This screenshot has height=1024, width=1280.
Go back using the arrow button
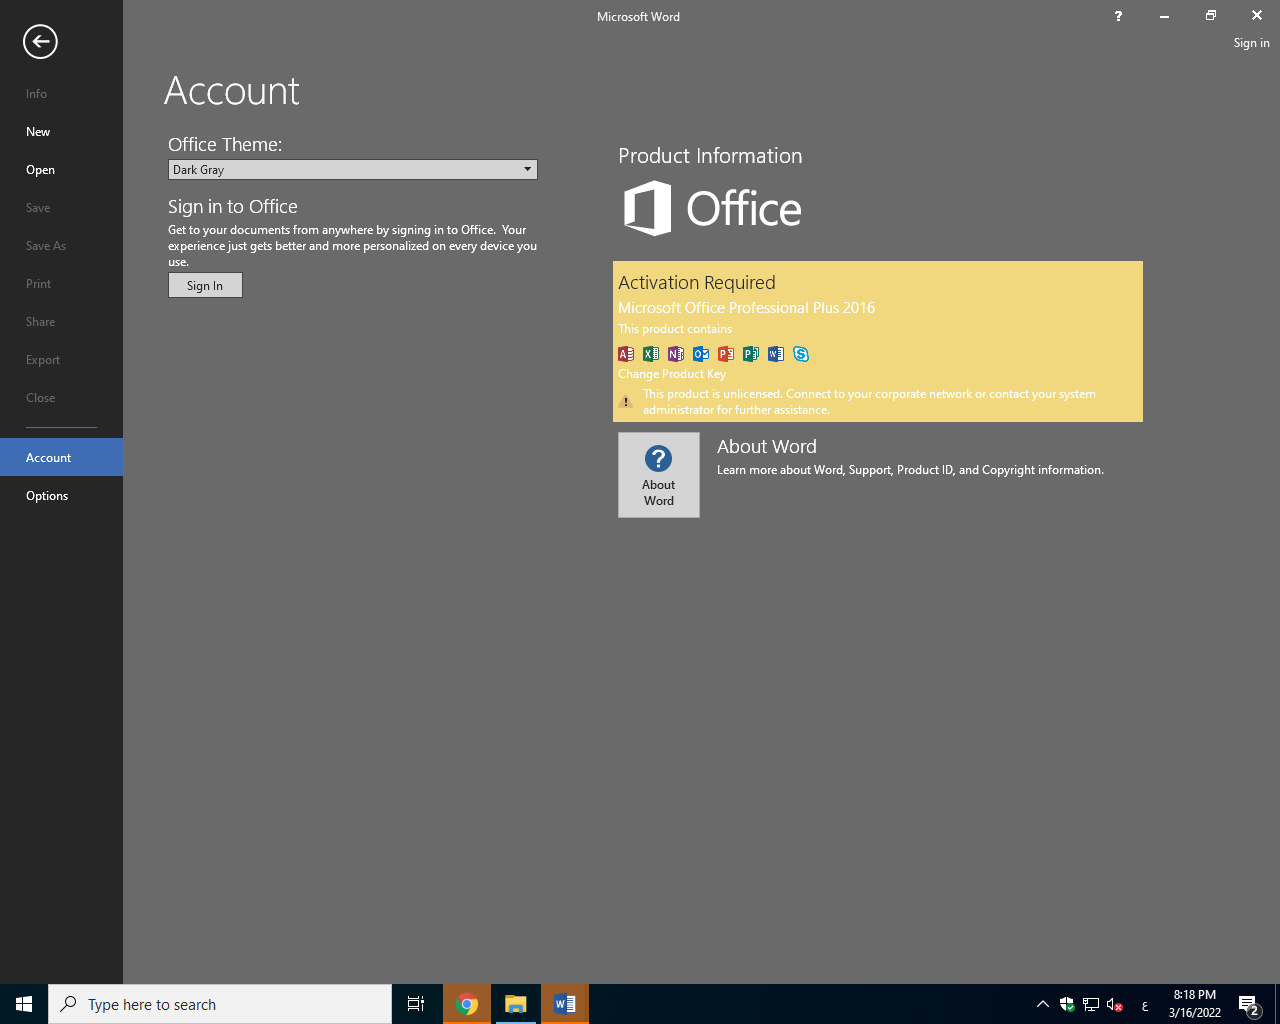click(x=40, y=41)
